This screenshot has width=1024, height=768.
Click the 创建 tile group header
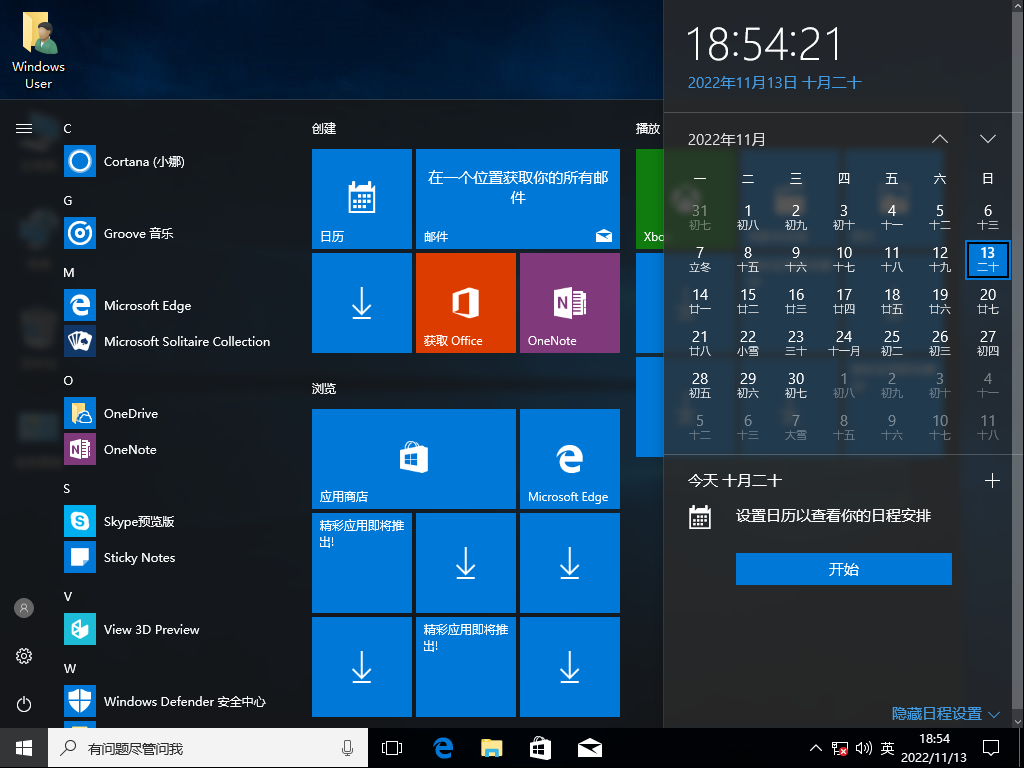pyautogui.click(x=324, y=129)
